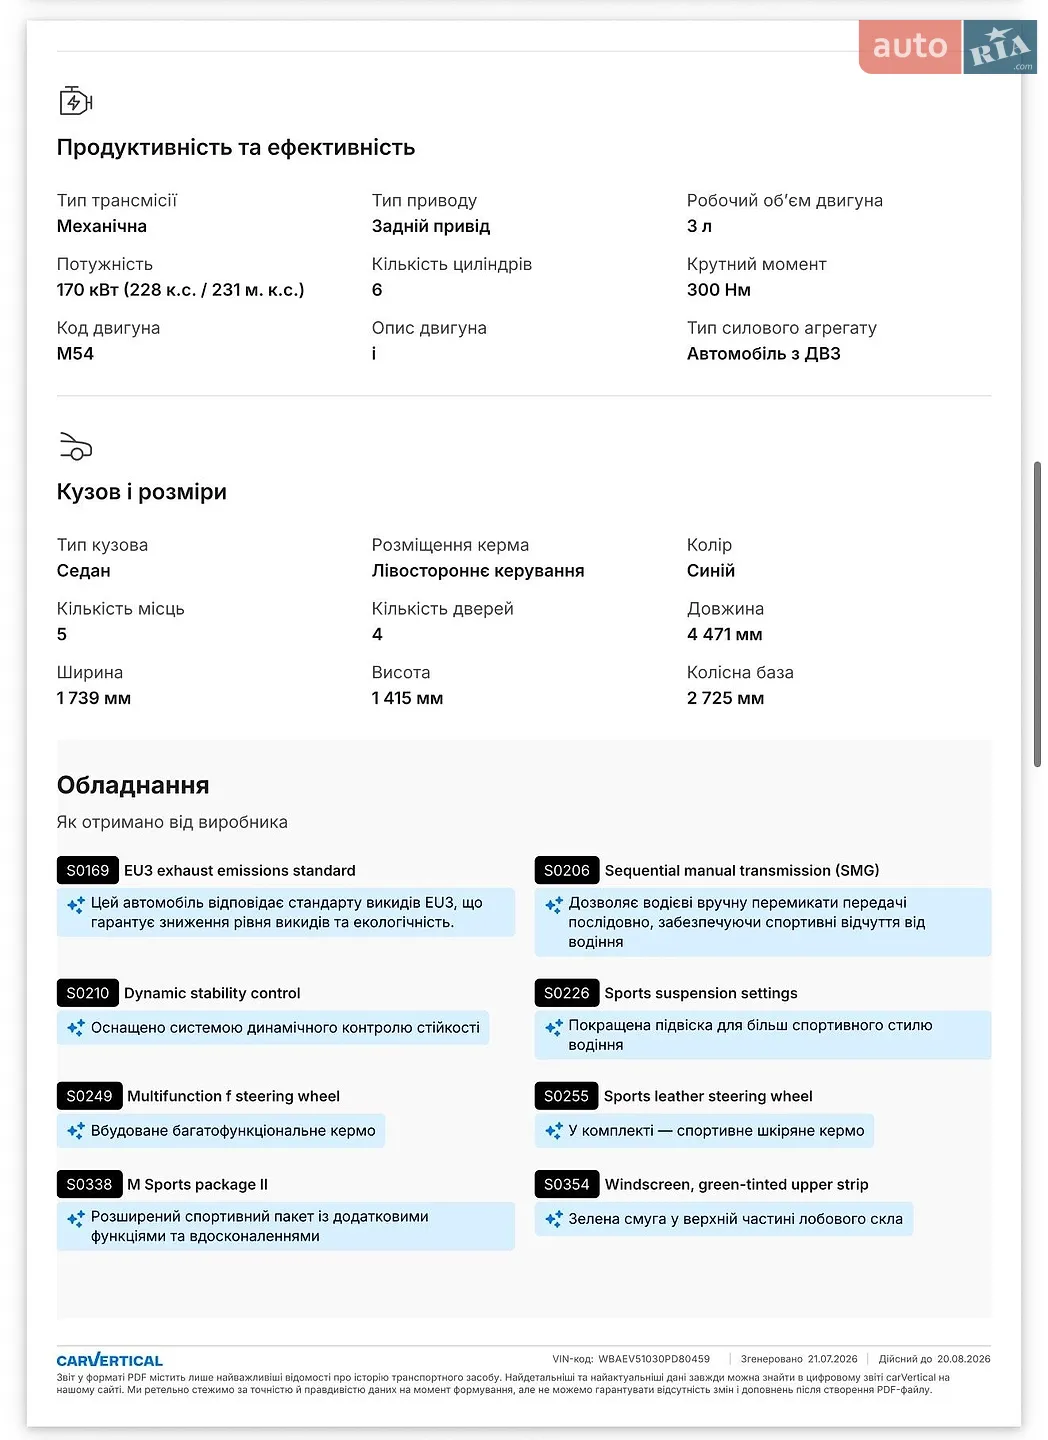Select the S0206 equipment code badge

567,870
